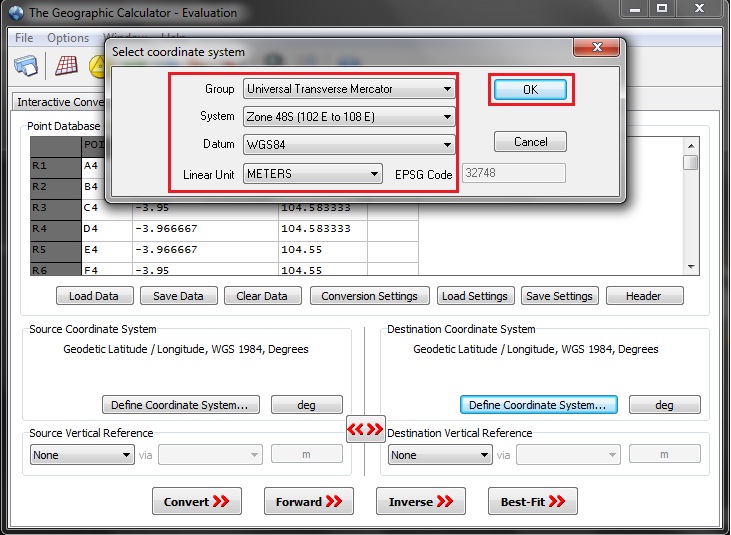
Task: Select row header R5
Action: (55, 251)
